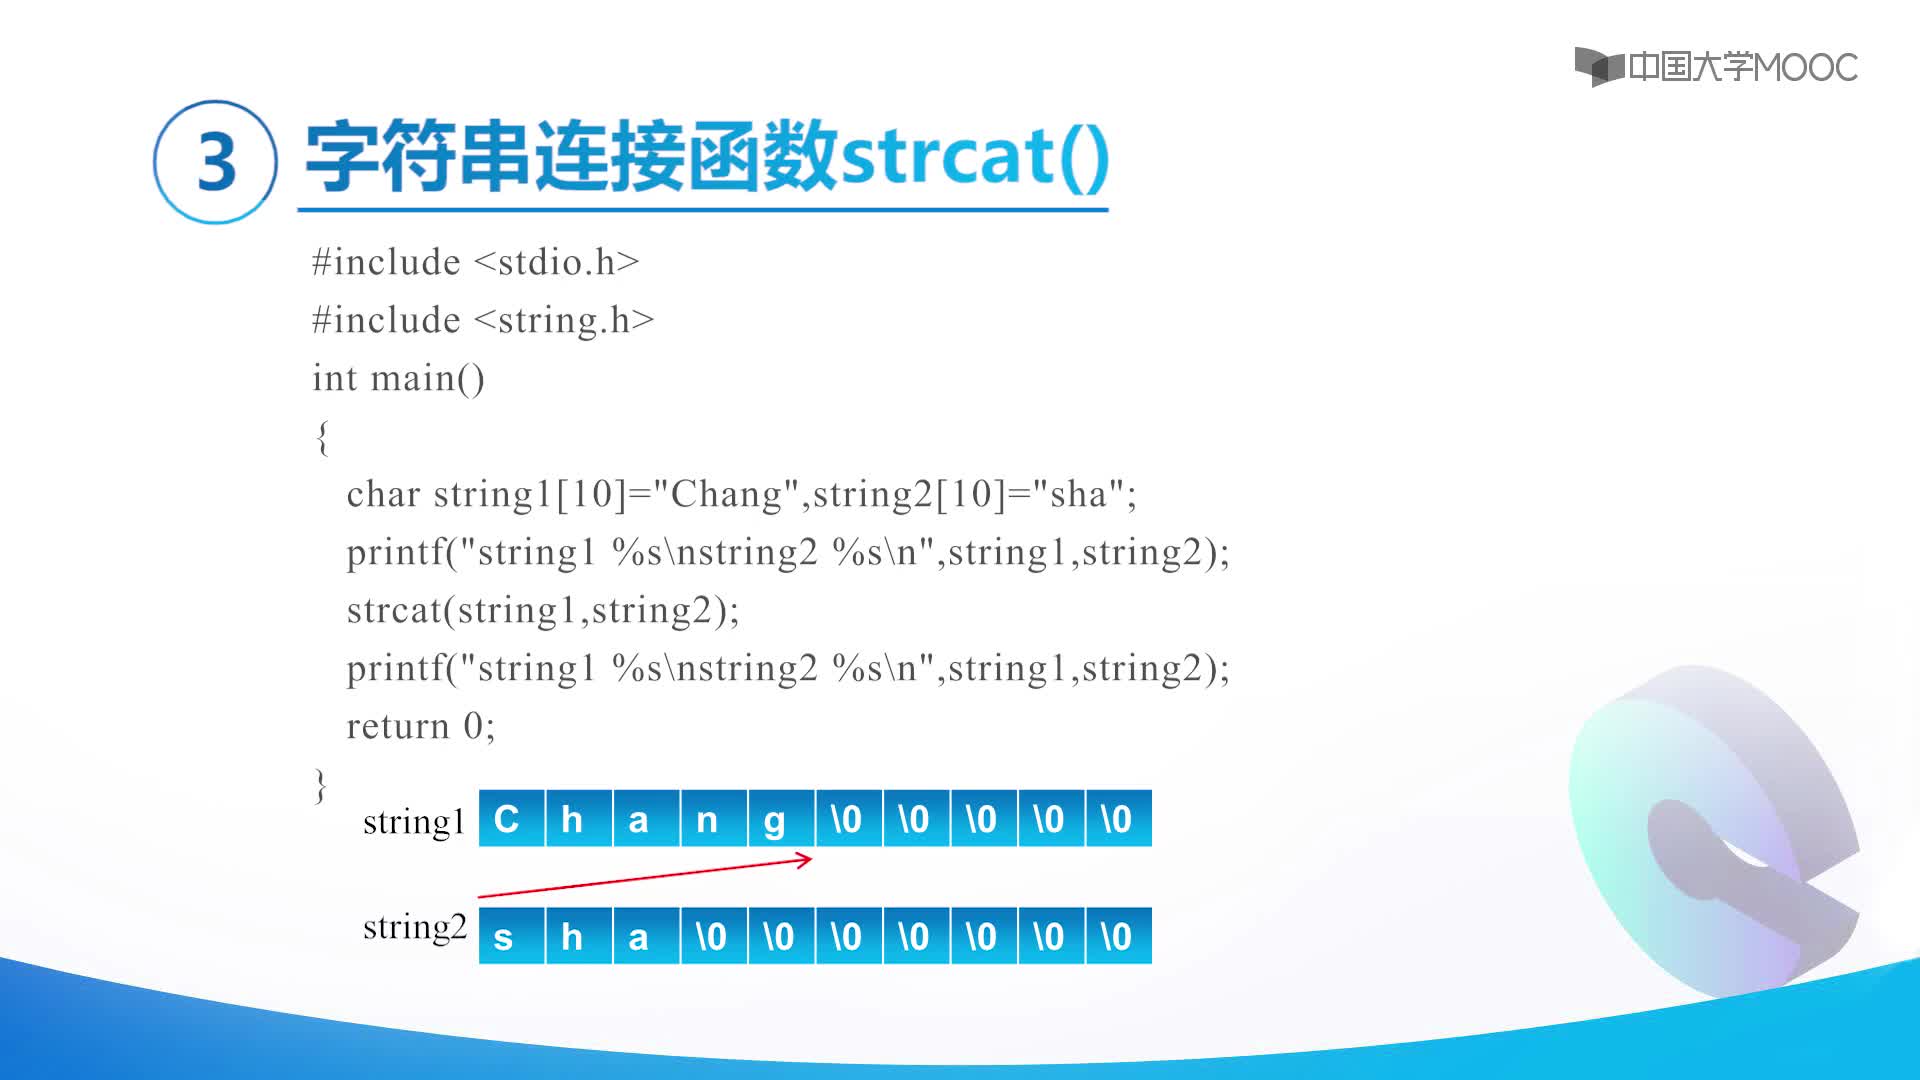Select the string1 array visualization block
This screenshot has width=1920, height=1080.
[x=814, y=819]
